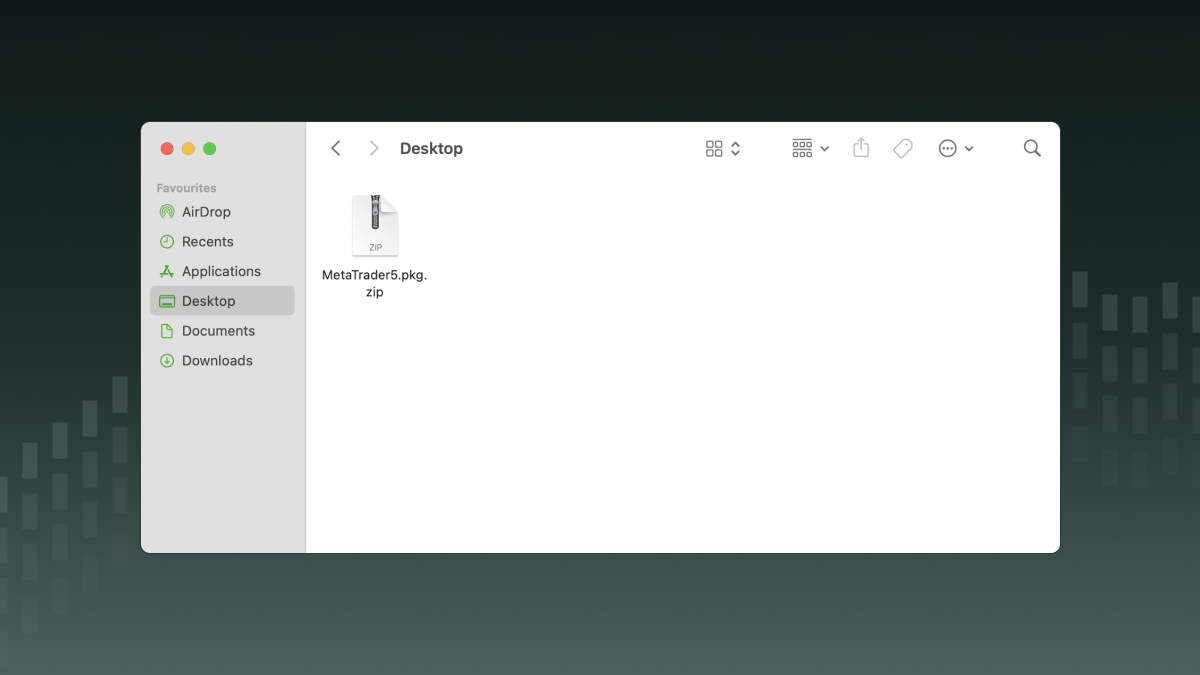Image resolution: width=1200 pixels, height=675 pixels.
Task: Click the Share icon in the toolbar
Action: pos(861,147)
